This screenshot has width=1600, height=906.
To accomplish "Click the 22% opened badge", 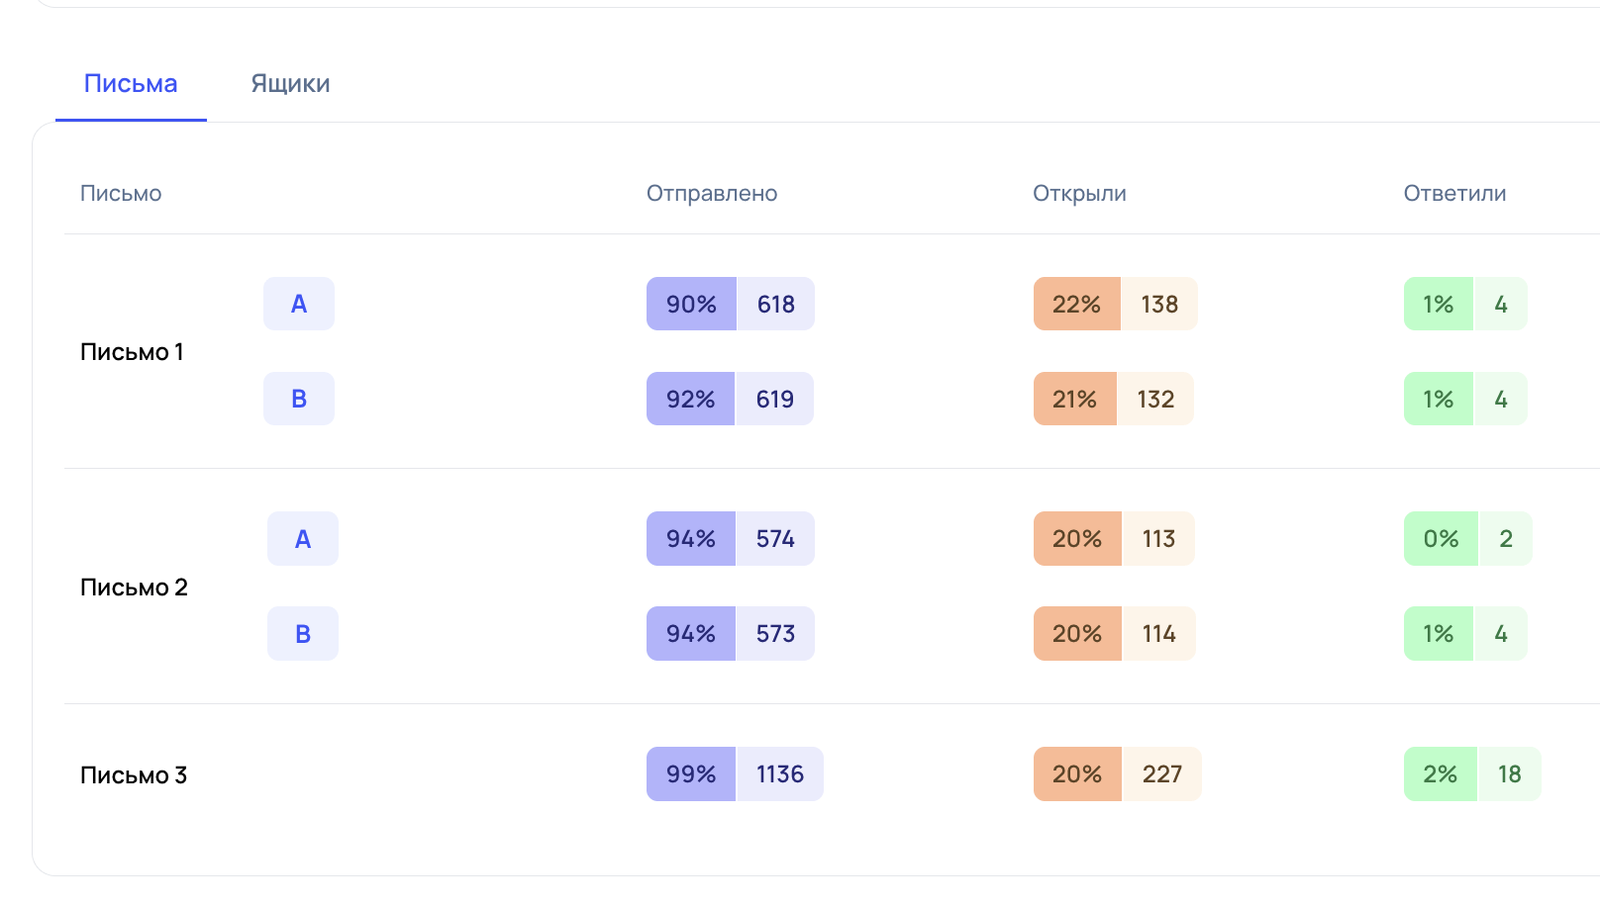I will 1076,304.
